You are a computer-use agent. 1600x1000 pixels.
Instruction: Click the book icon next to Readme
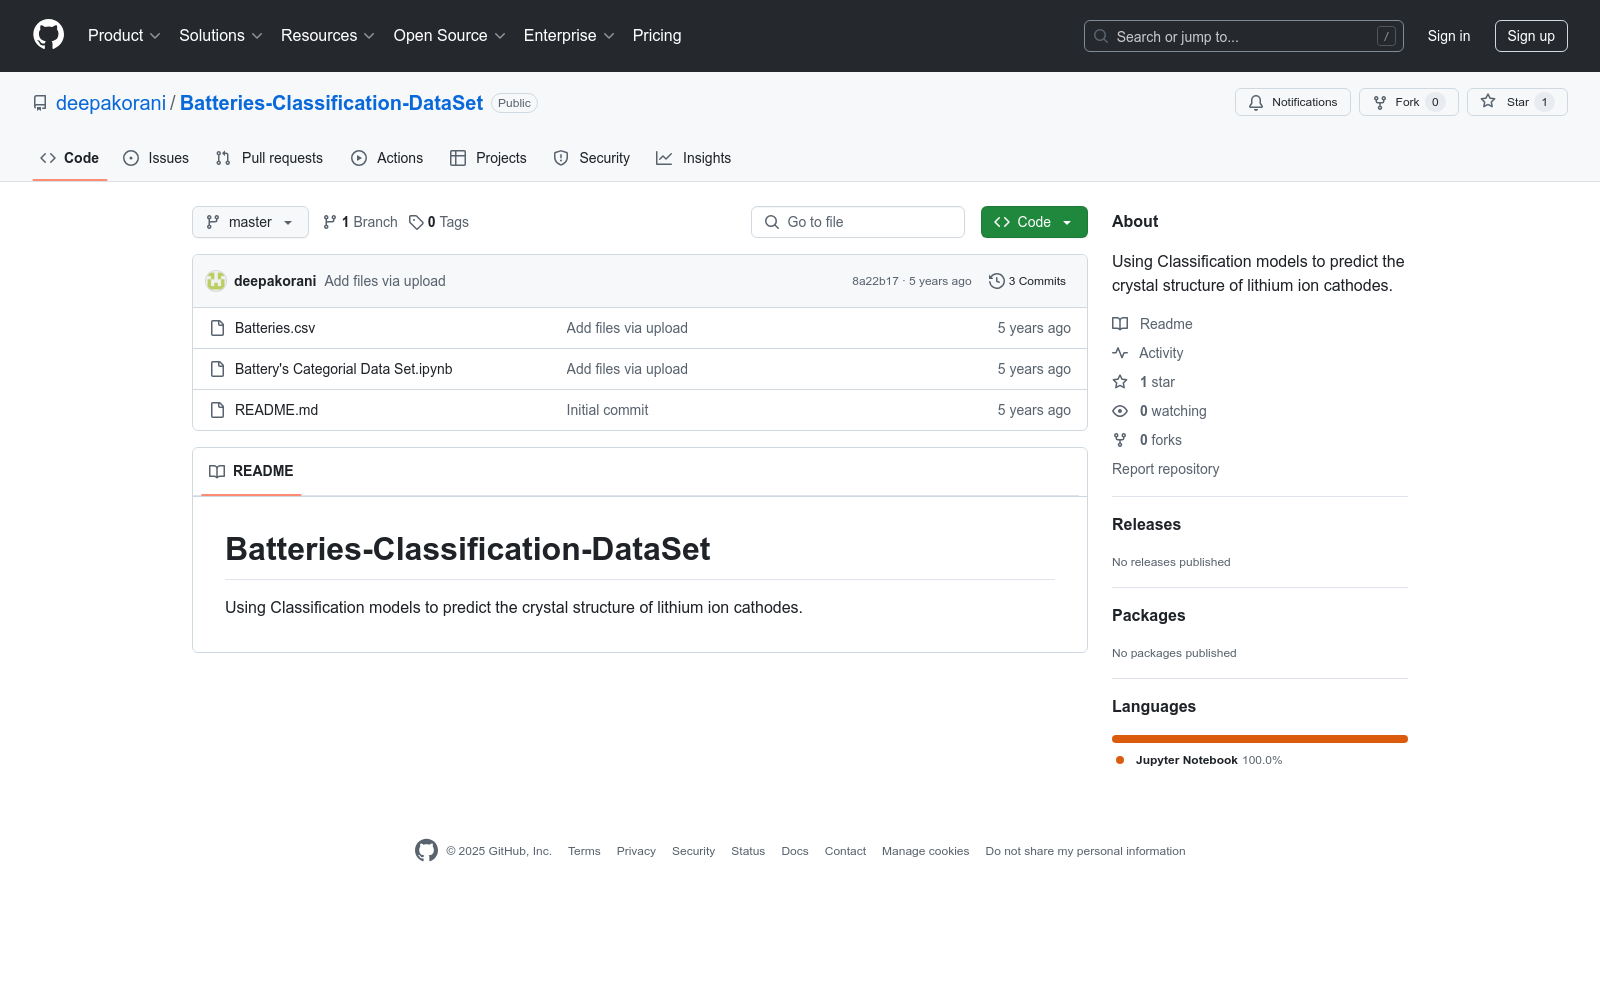click(x=1120, y=324)
